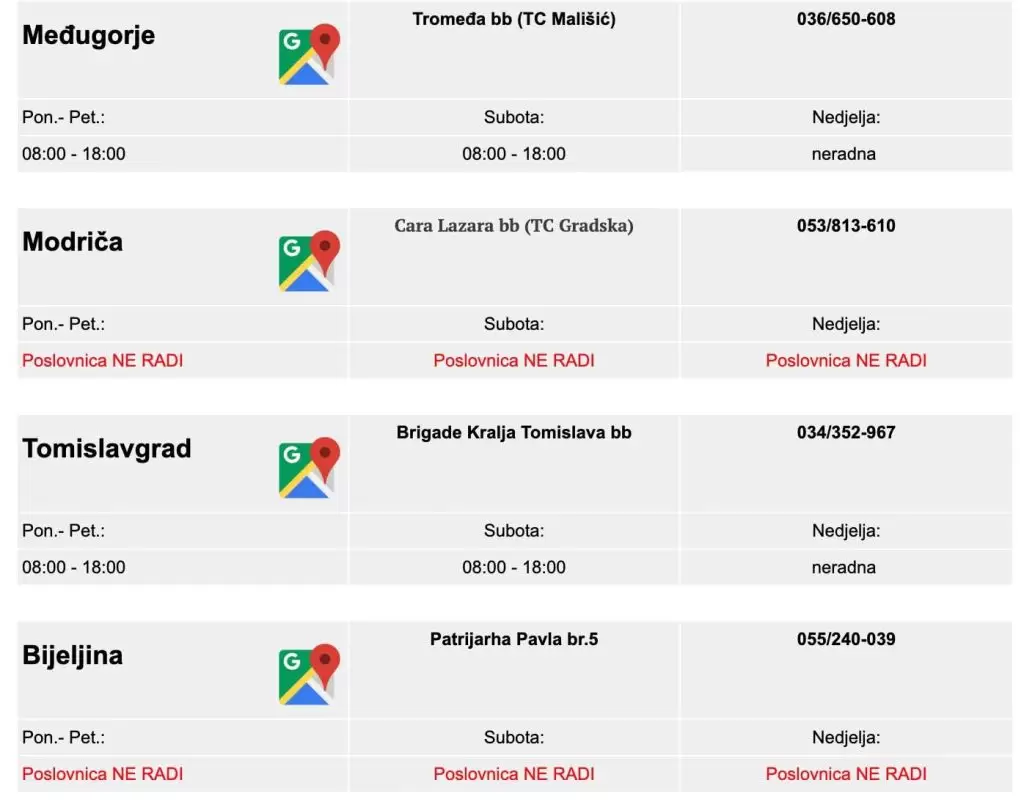Image resolution: width=1024 pixels, height=802 pixels.
Task: Click phone number 036/650-608
Action: 846,19
